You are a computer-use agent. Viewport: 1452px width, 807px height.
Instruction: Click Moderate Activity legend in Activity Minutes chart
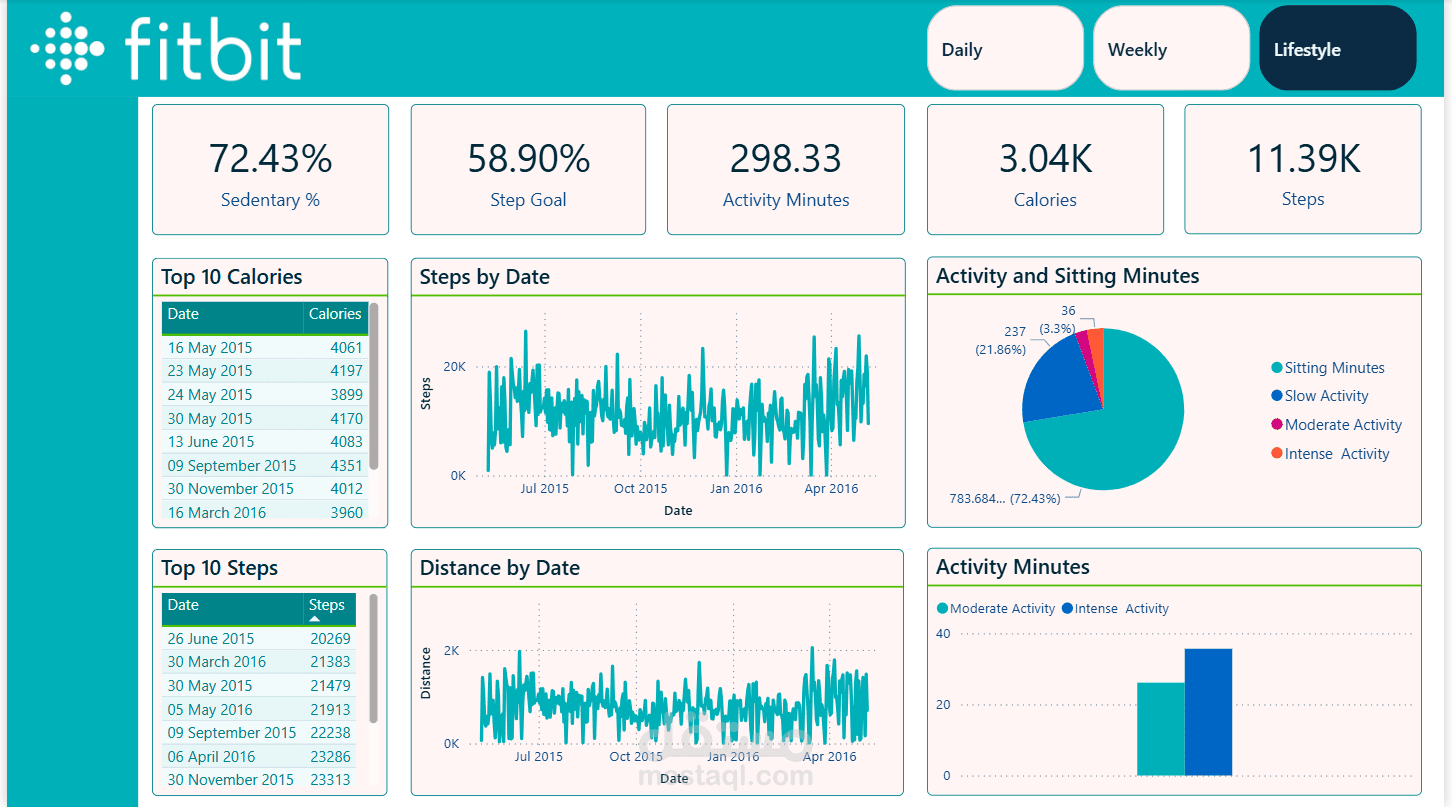[x=996, y=608]
